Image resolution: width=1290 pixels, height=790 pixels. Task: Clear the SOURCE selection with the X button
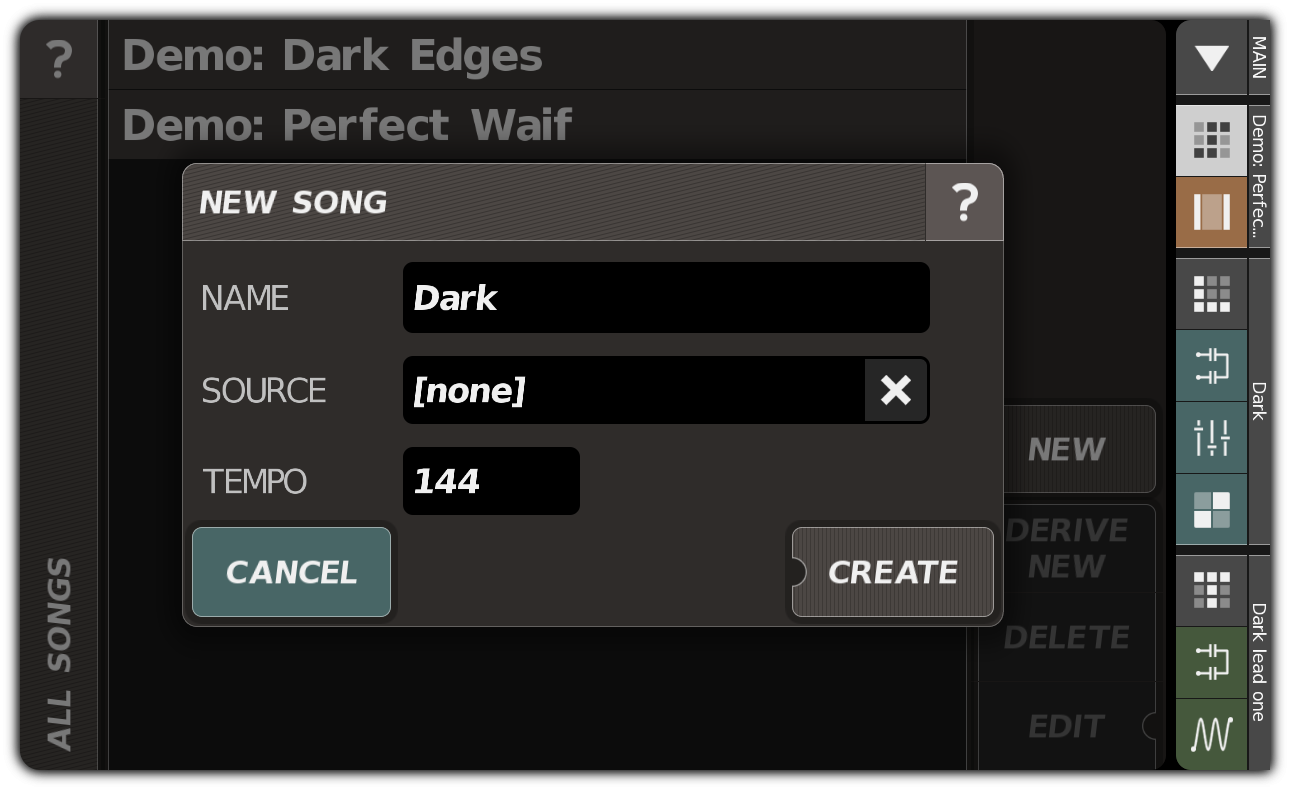pyautogui.click(x=896, y=390)
